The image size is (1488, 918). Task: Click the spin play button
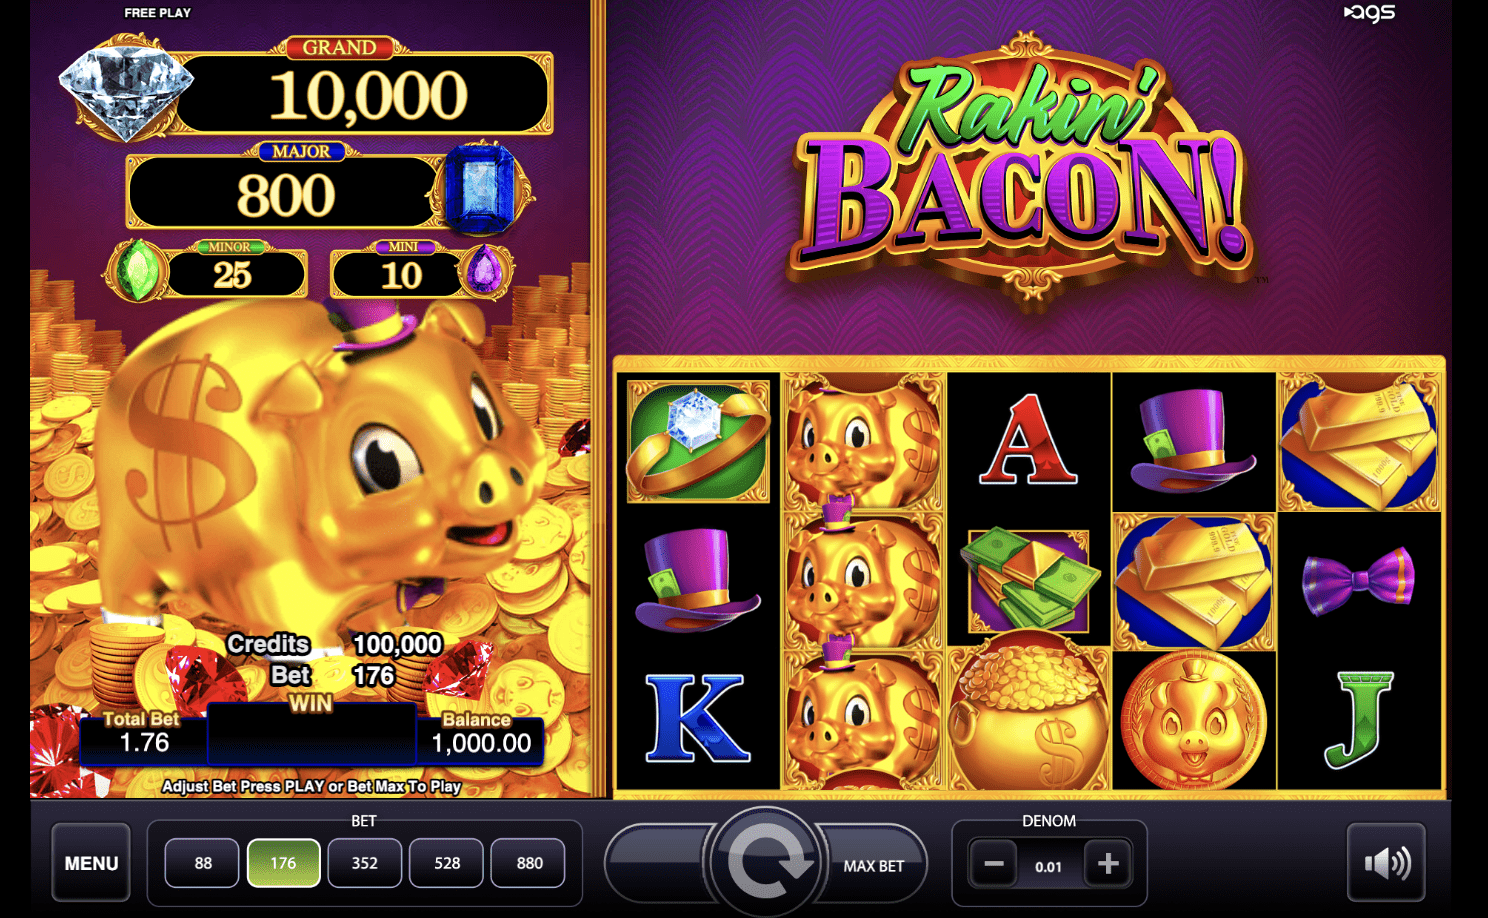pyautogui.click(x=766, y=861)
